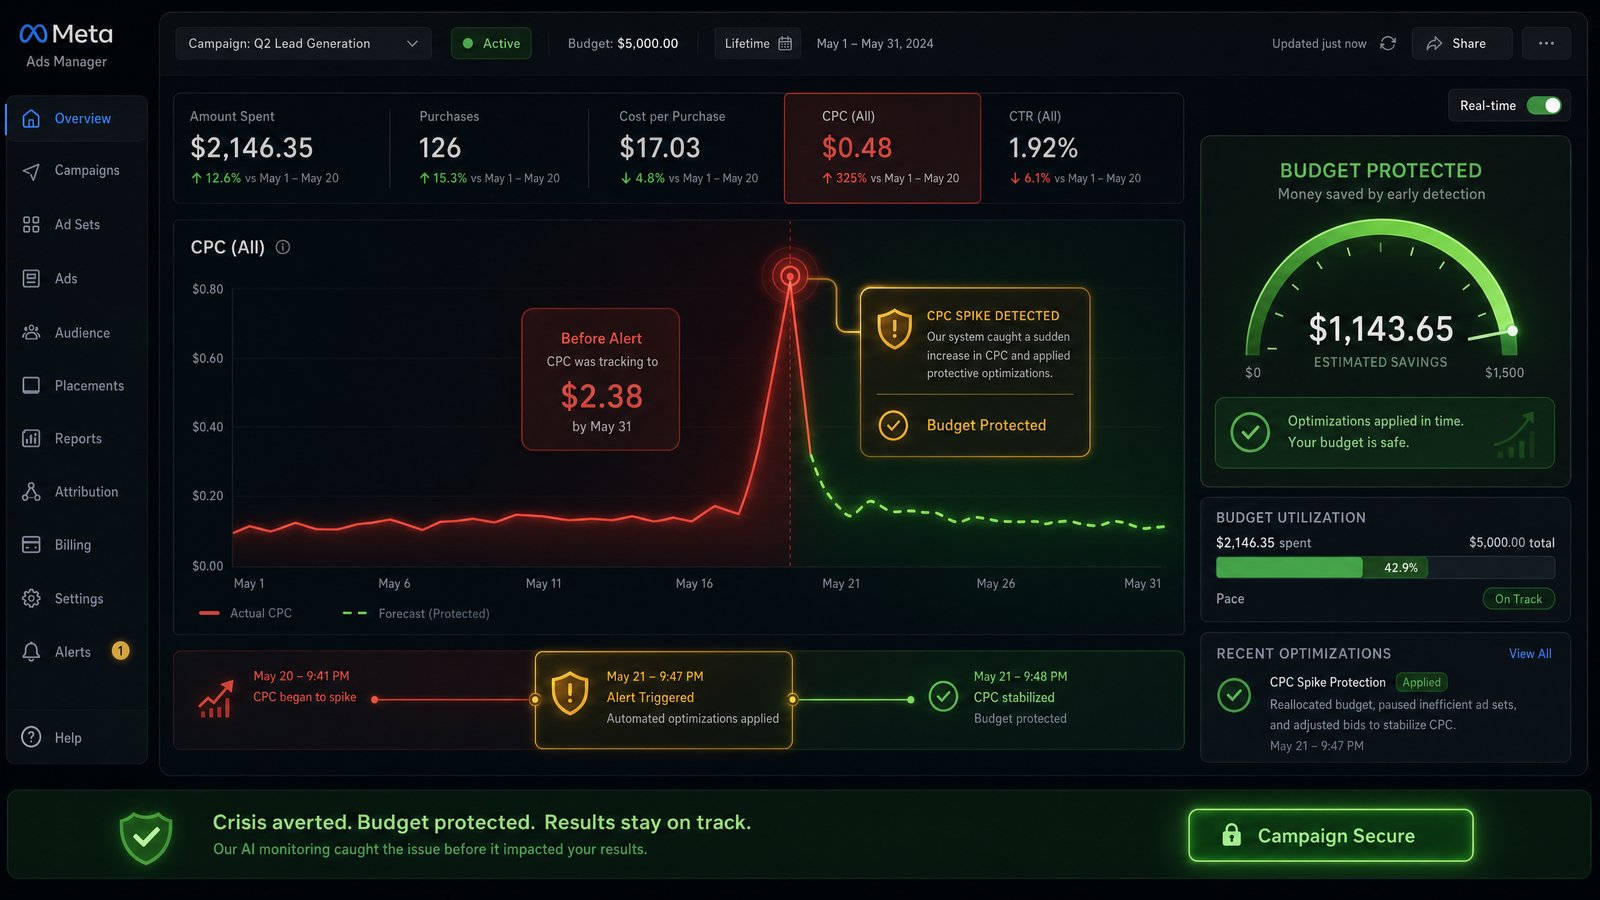Click the $5,000.00 total budget label

(x=1512, y=542)
